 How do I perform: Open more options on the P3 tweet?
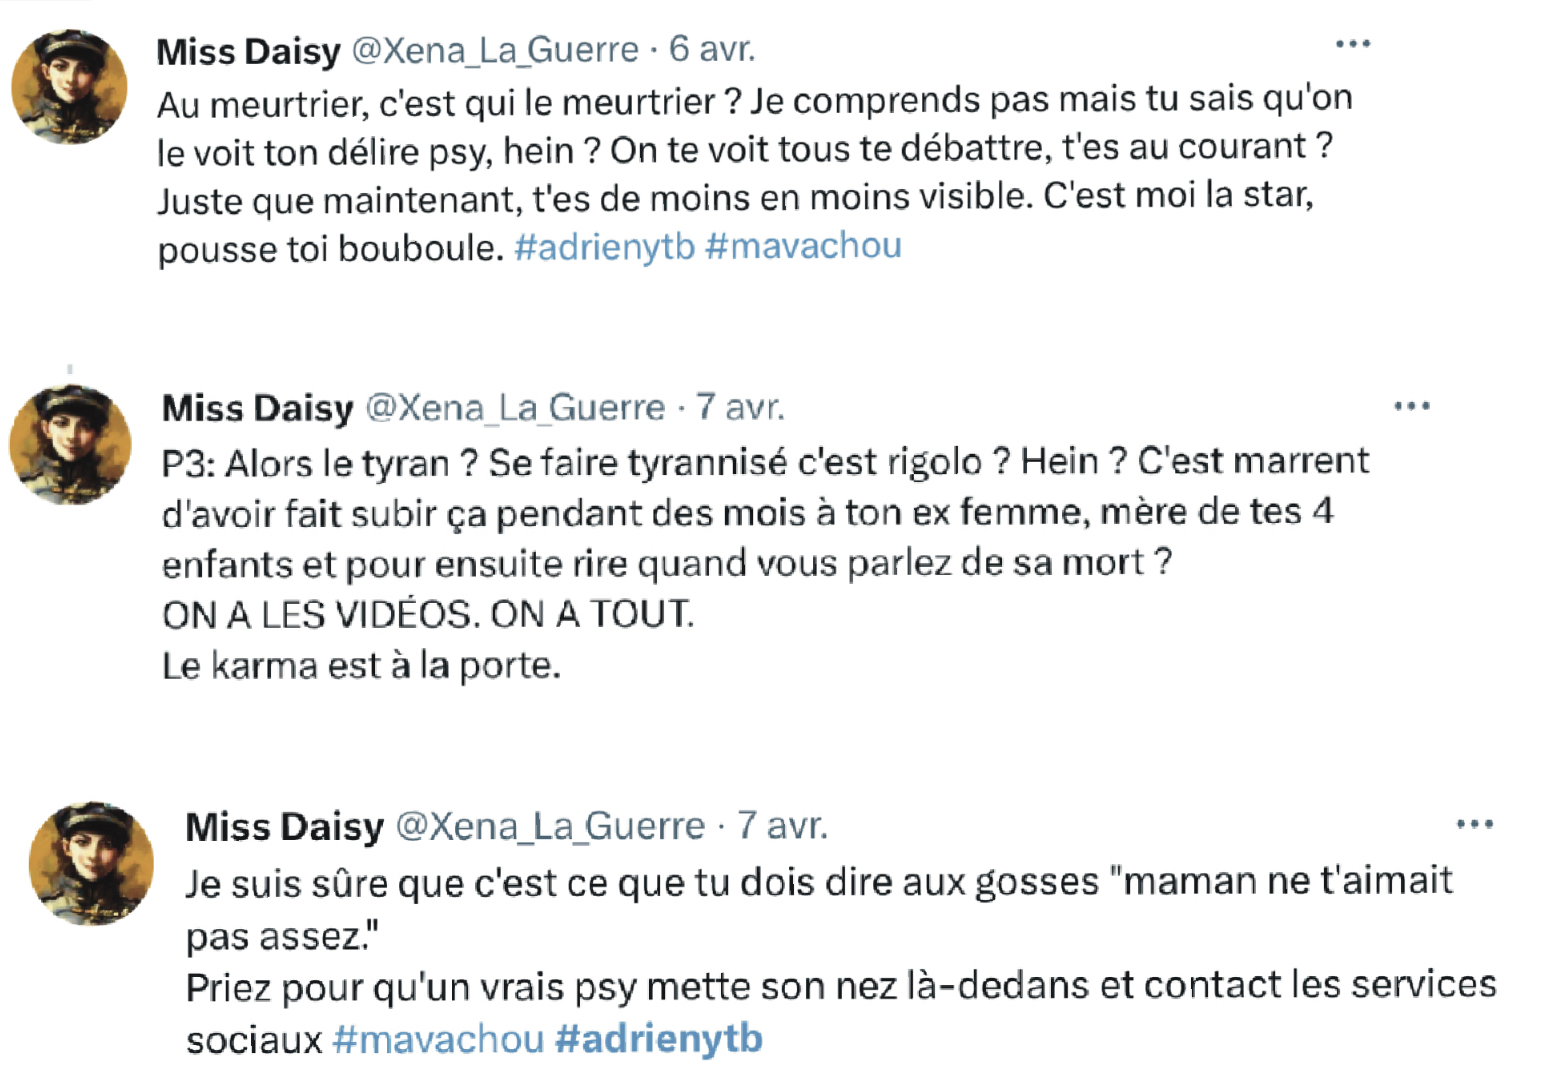tap(1411, 407)
